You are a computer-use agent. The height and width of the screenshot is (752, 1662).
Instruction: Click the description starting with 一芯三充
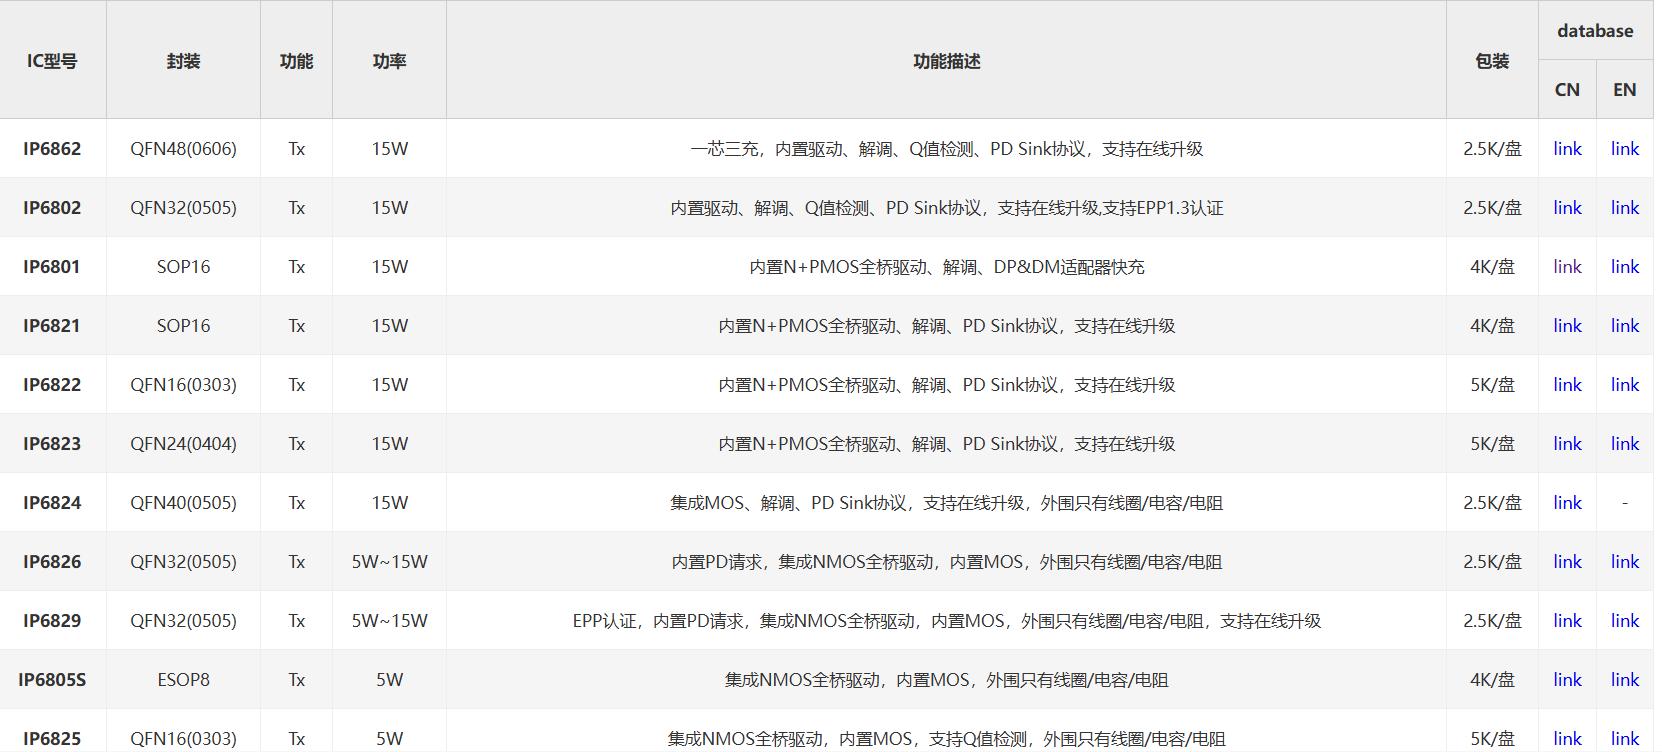pos(946,149)
